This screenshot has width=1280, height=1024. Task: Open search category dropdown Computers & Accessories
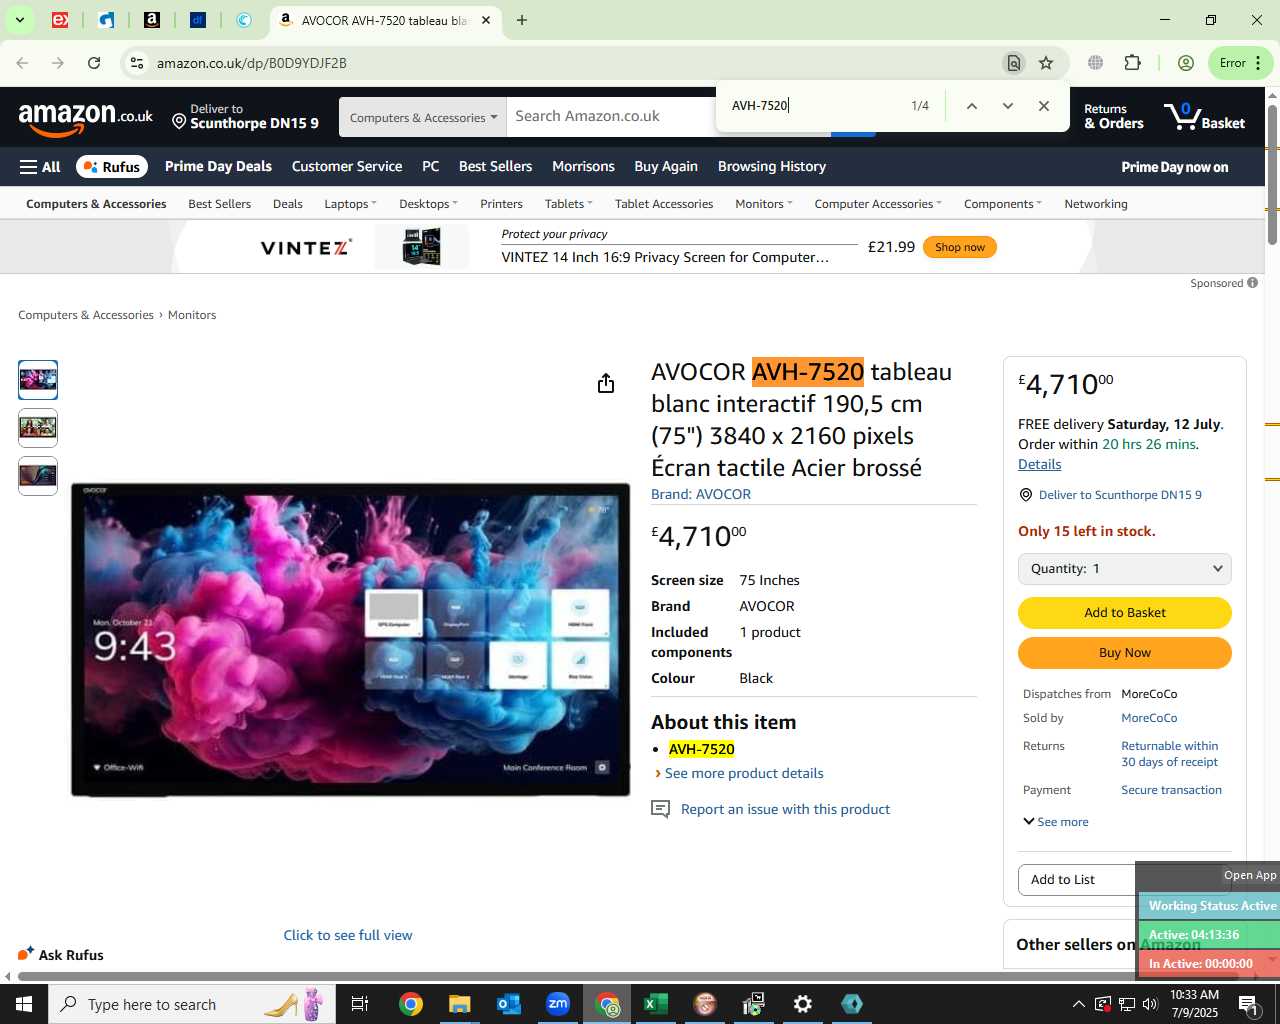point(423,117)
